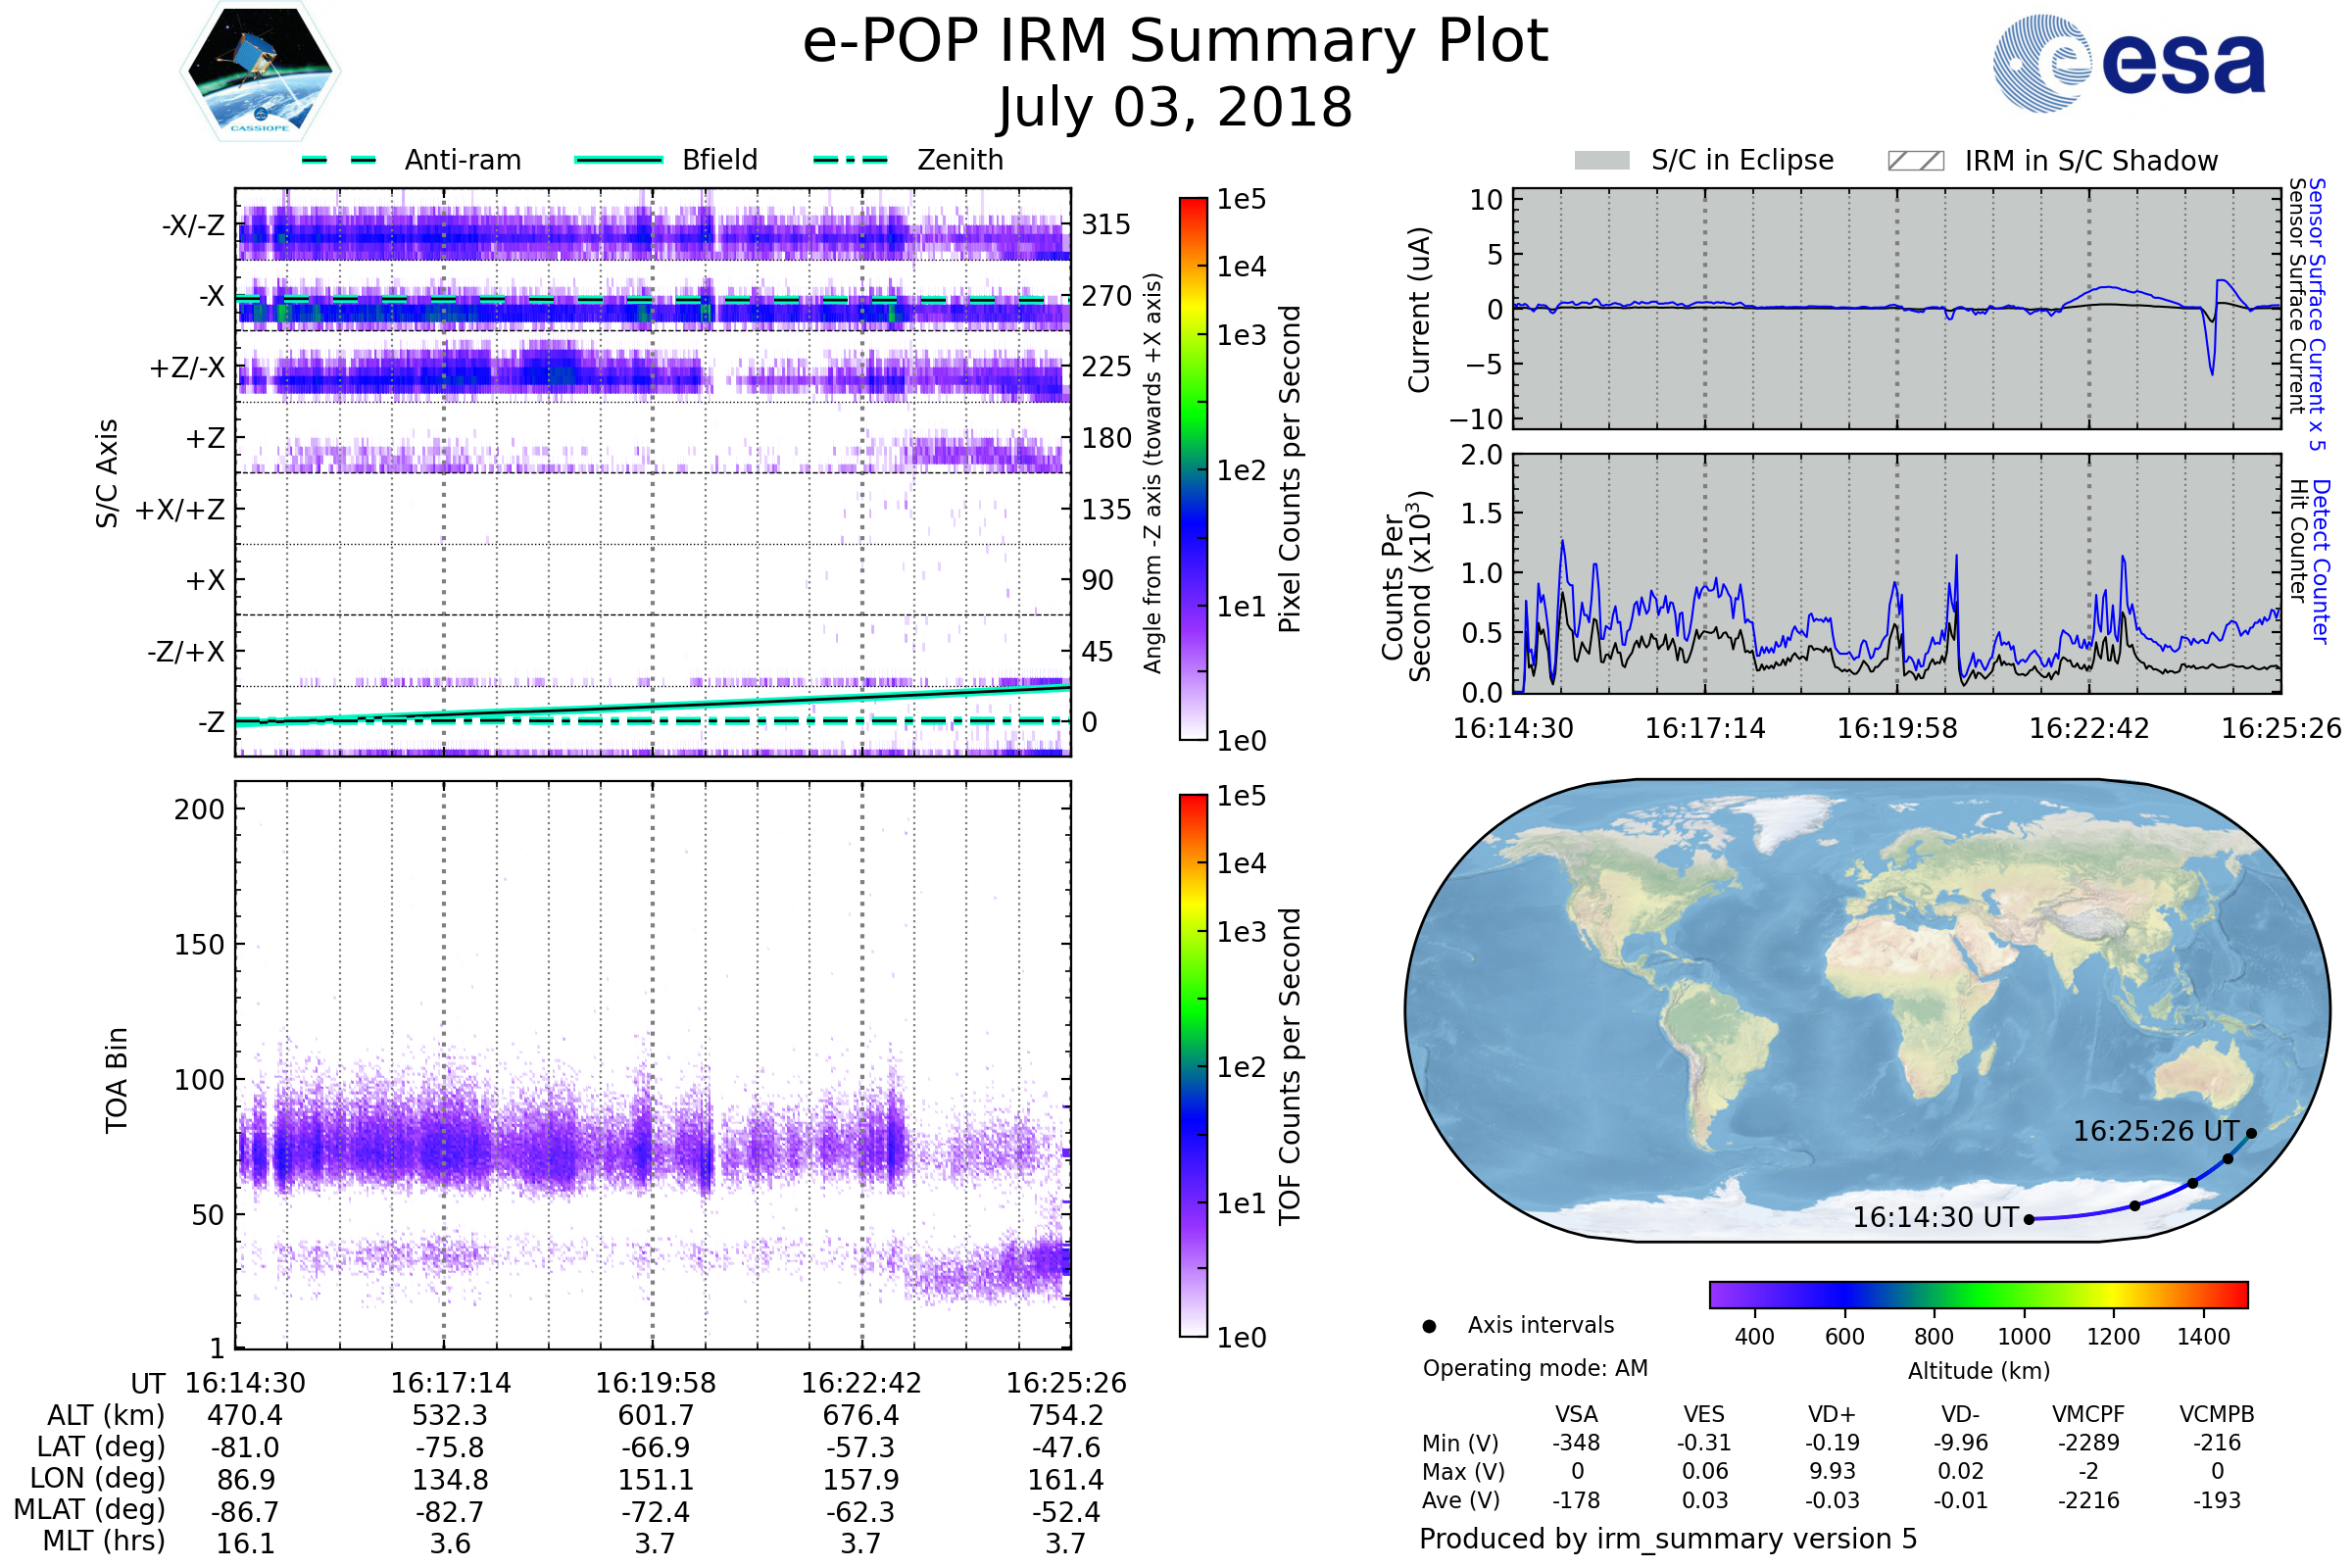This screenshot has height=1568, width=2352.
Task: Click the 16:25:26 UT label on map
Action: click(2155, 1131)
